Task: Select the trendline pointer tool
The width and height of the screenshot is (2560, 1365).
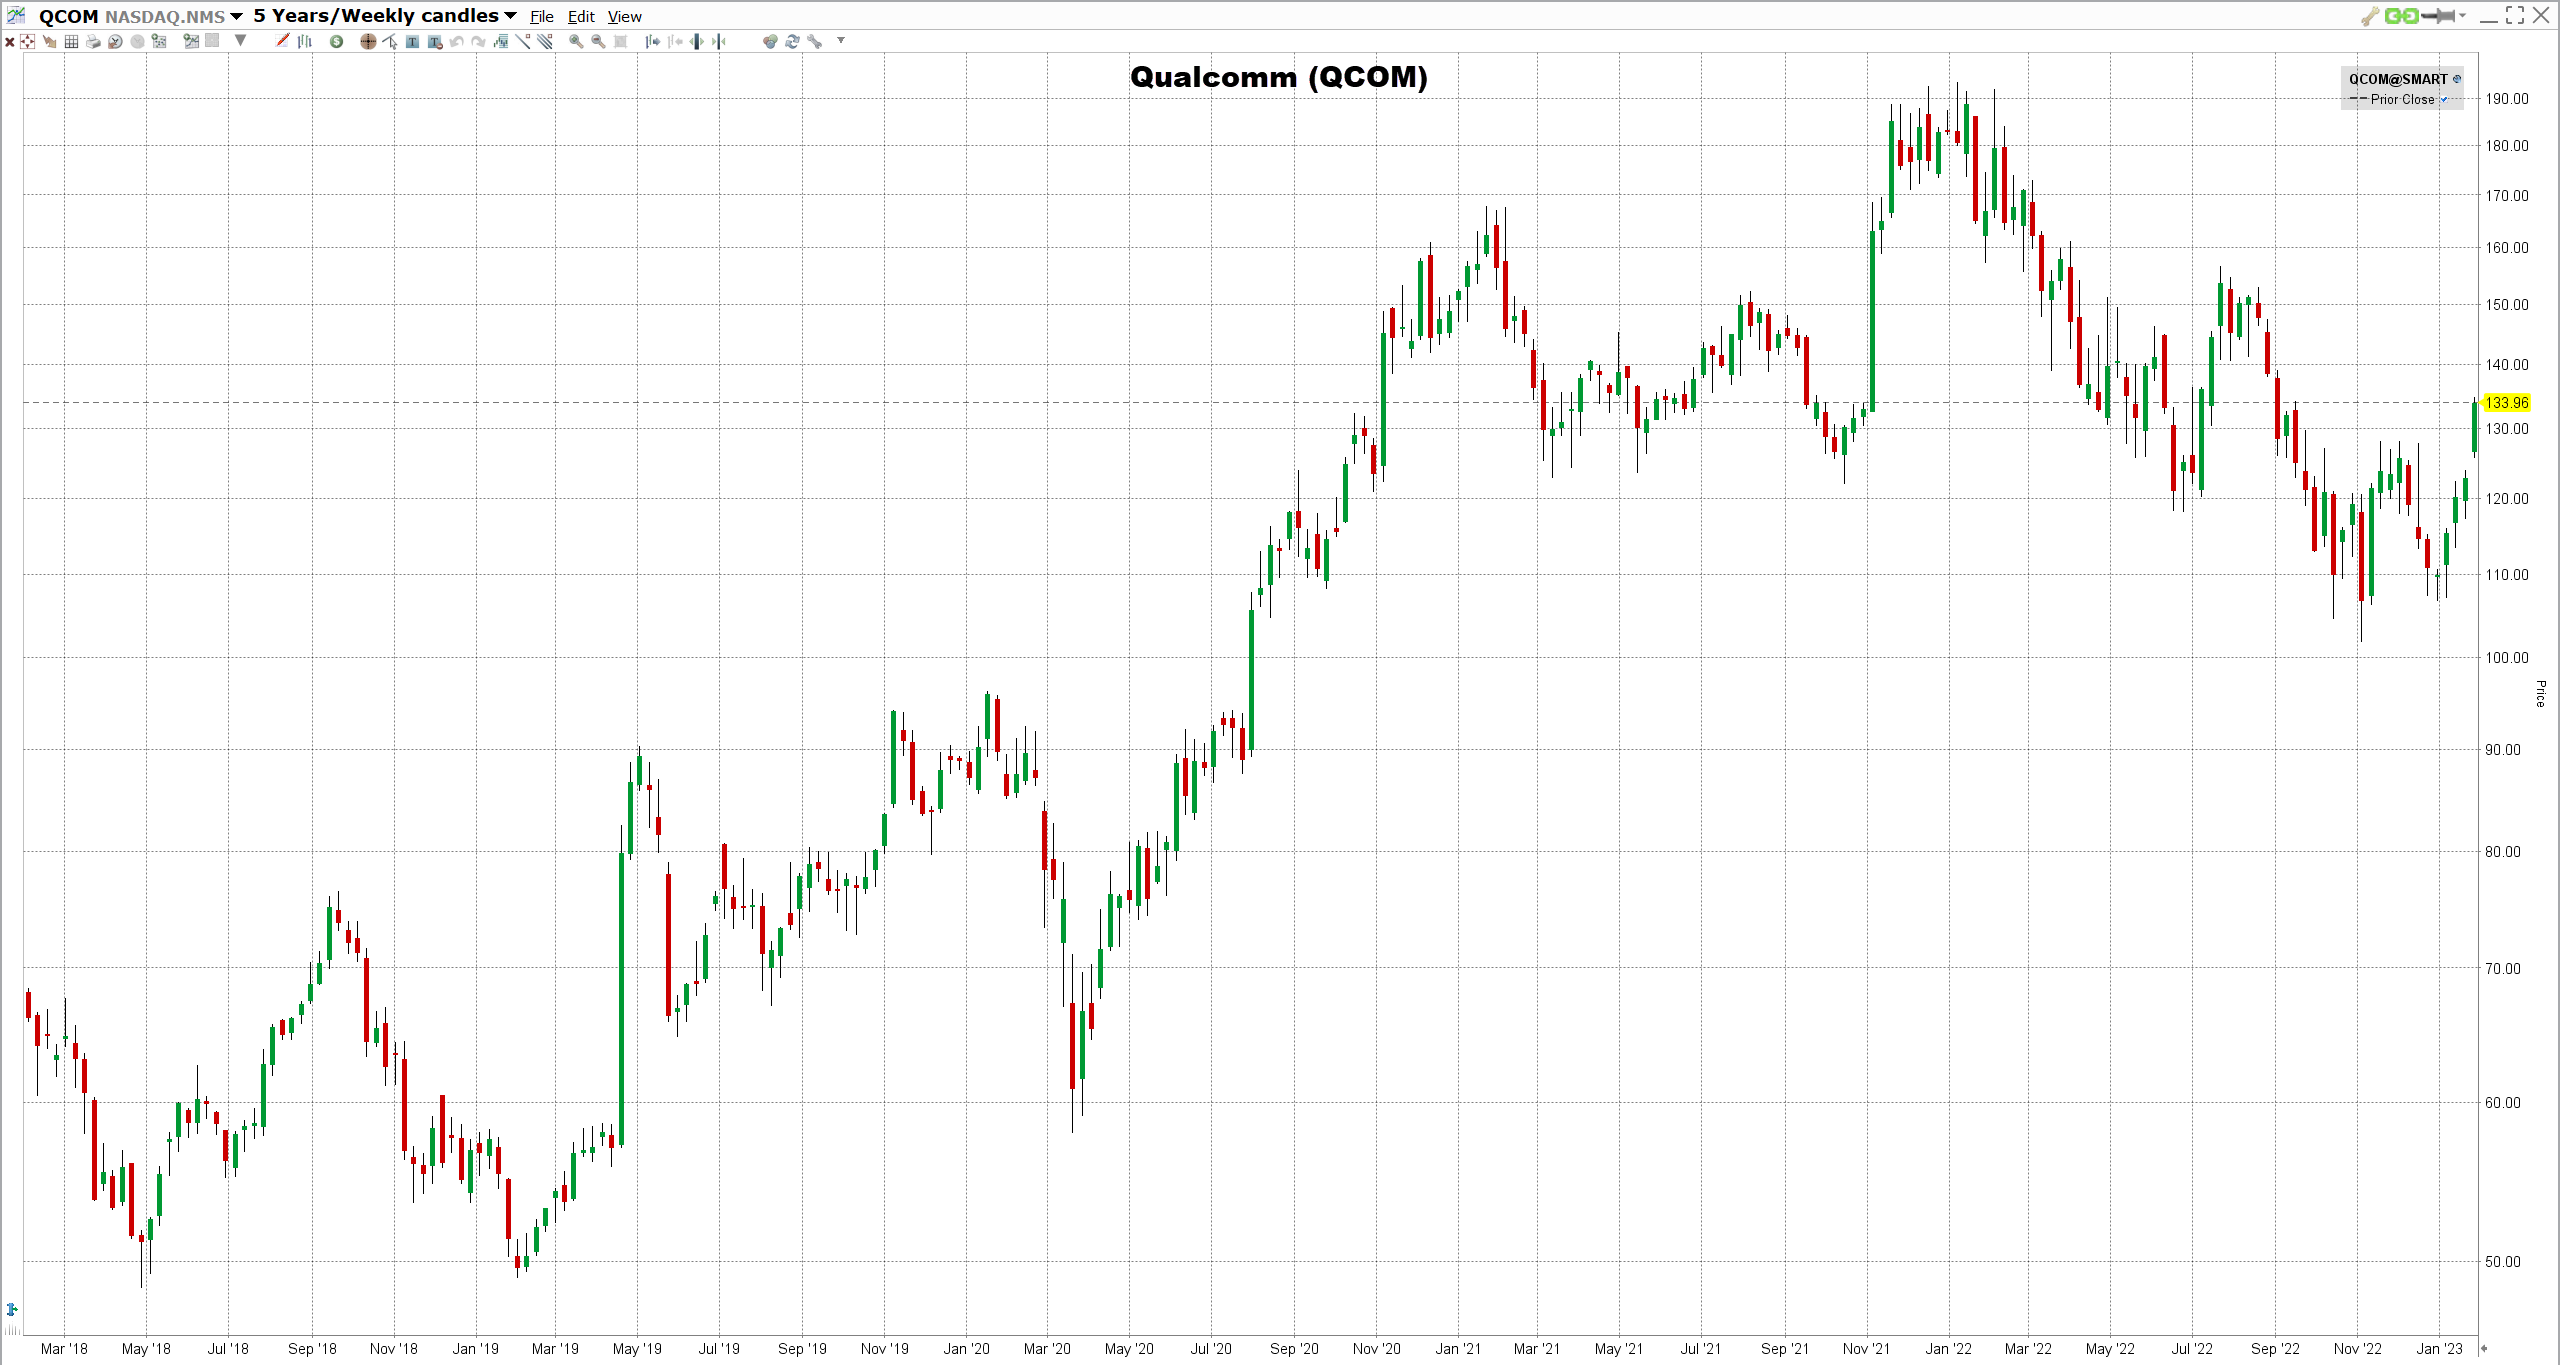Action: pos(390,41)
